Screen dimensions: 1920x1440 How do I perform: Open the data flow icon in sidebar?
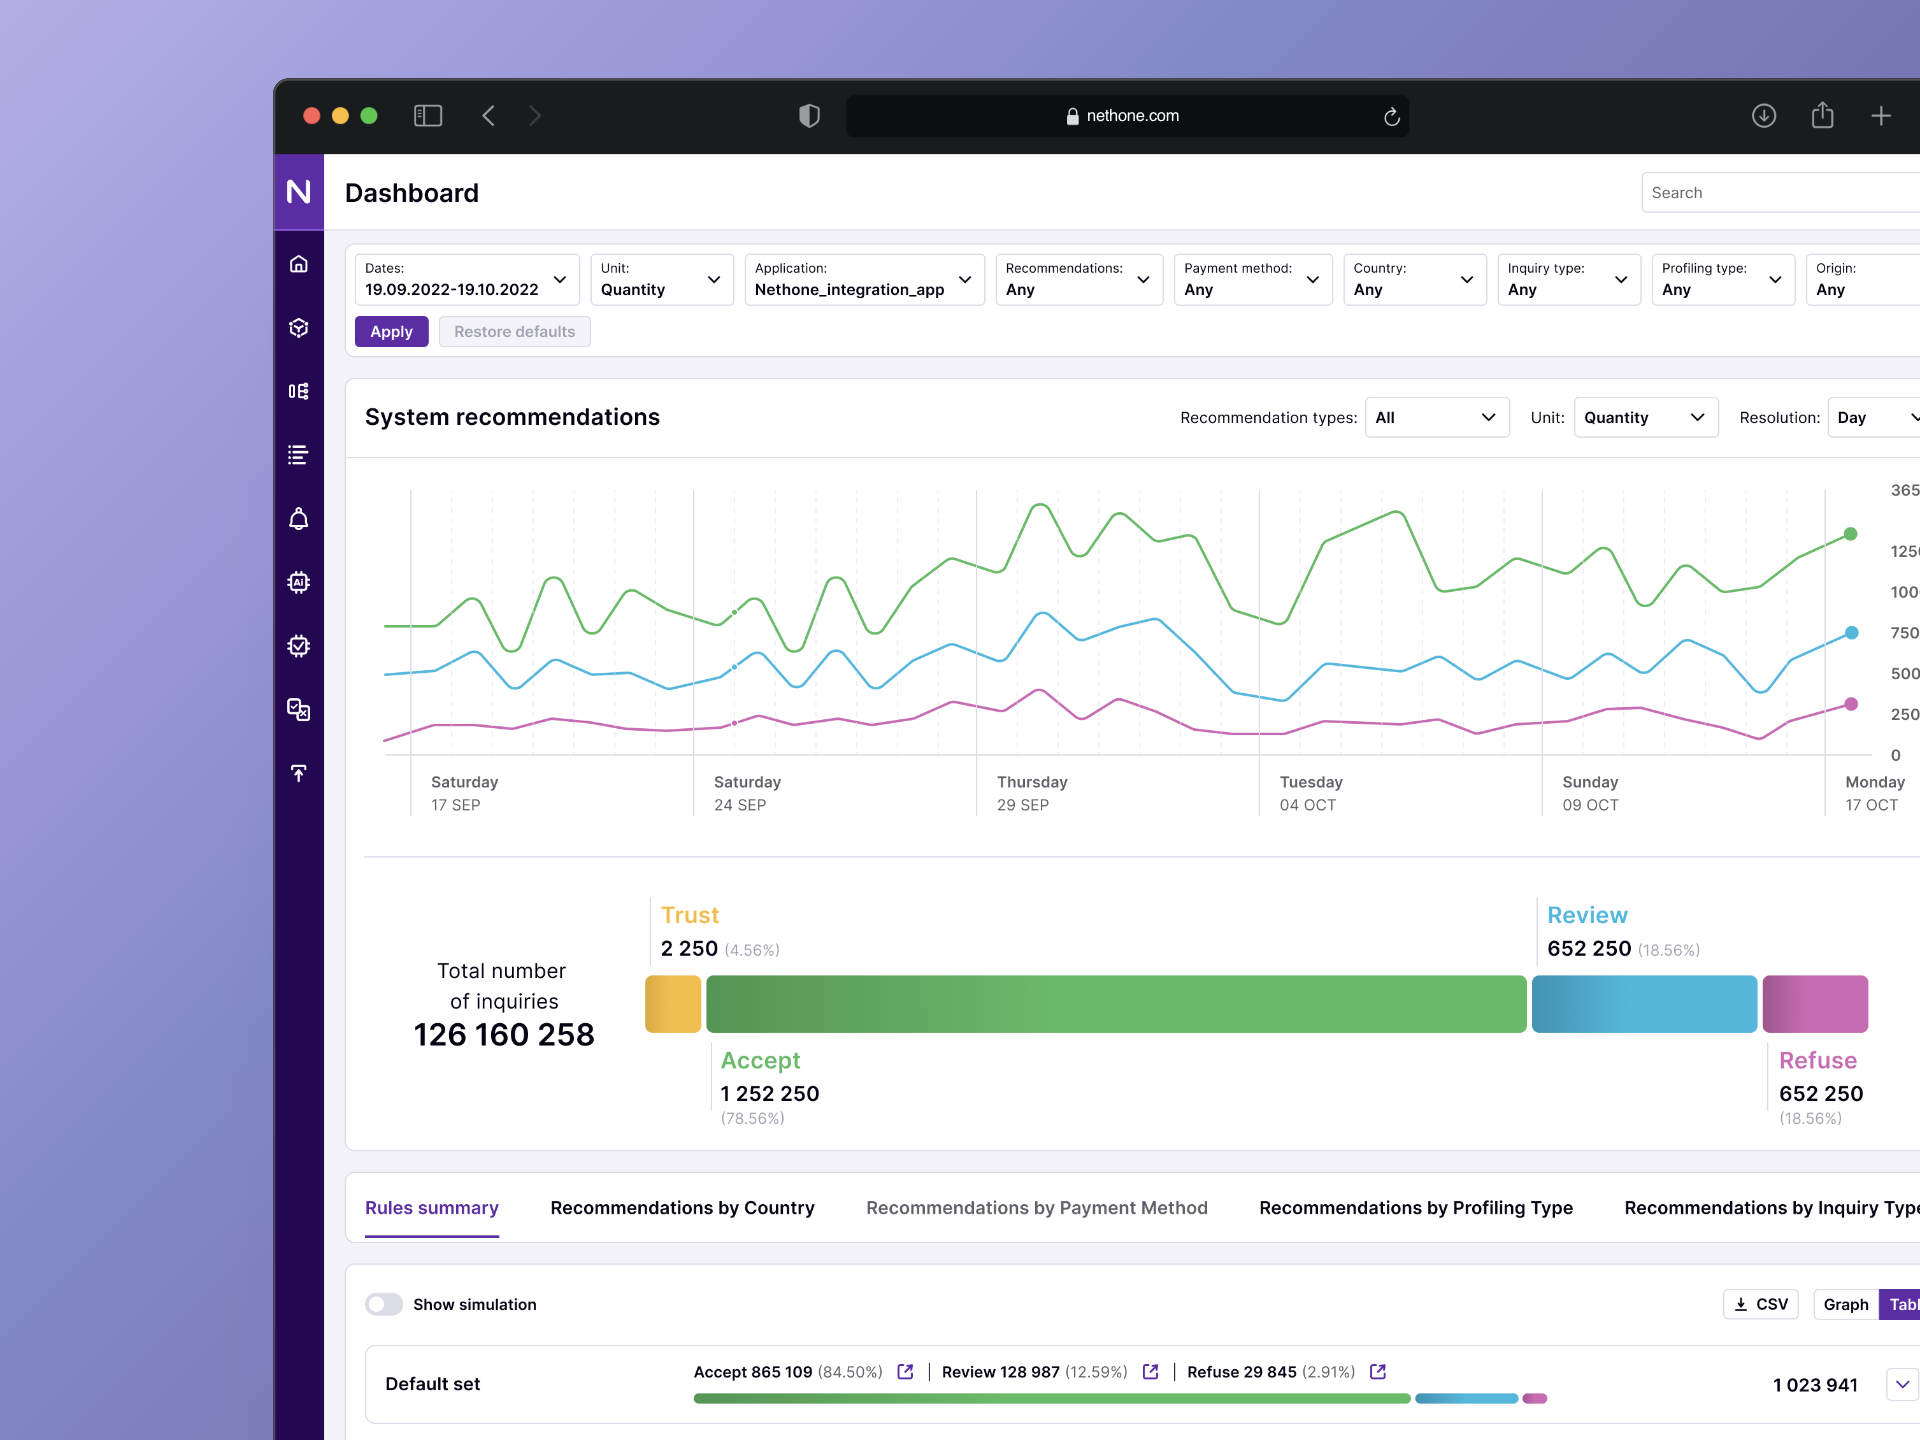[298, 391]
